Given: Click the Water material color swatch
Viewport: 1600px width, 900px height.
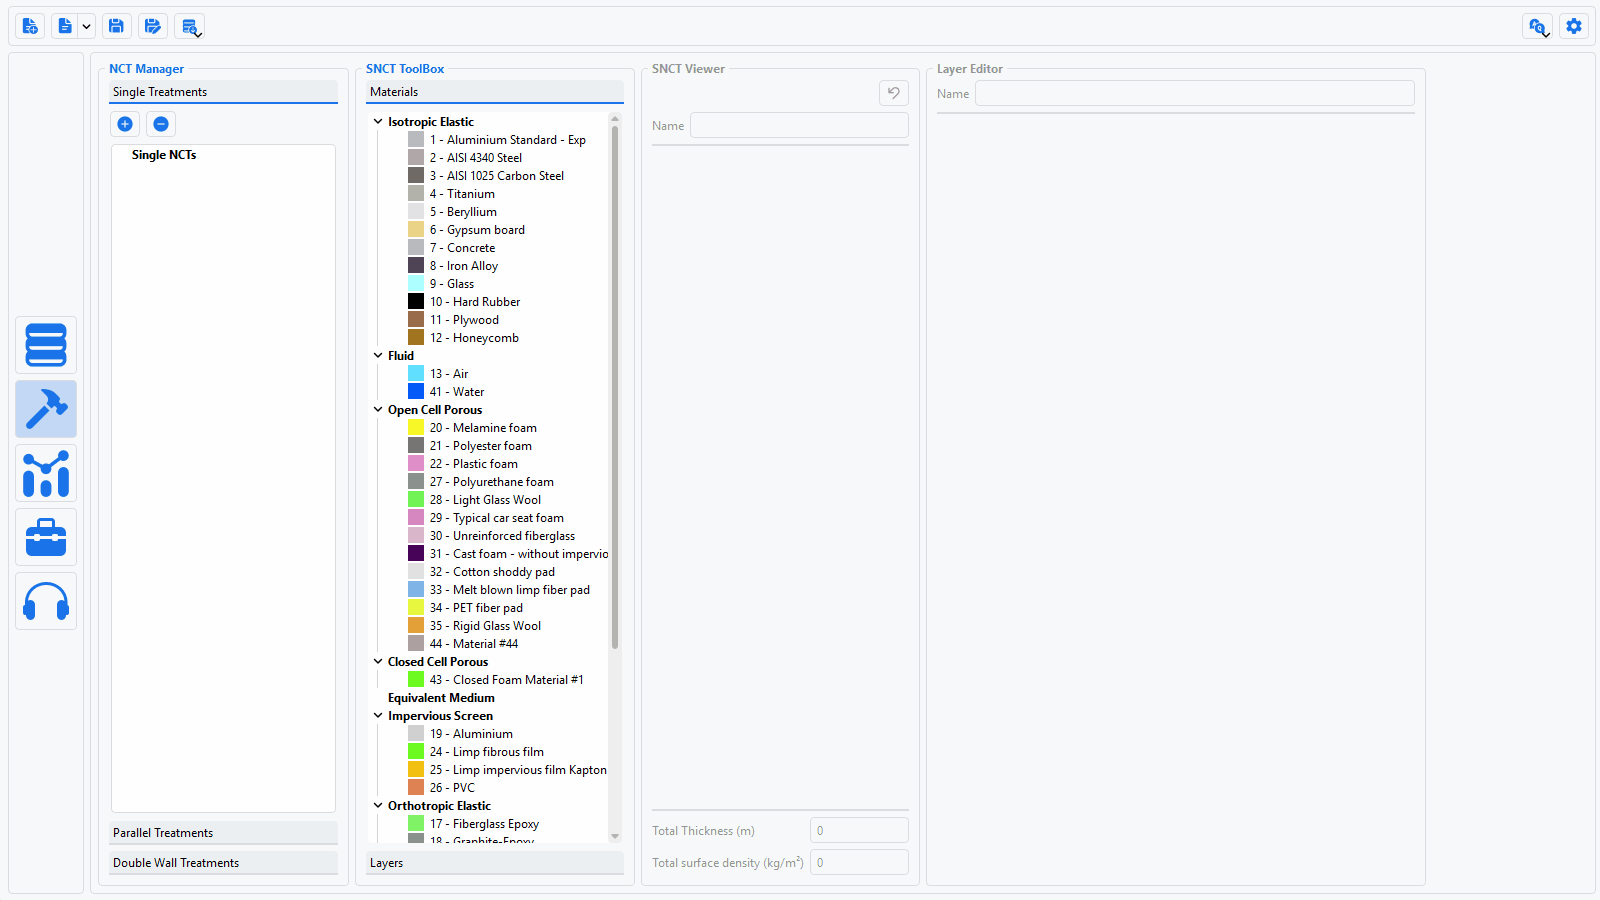Looking at the screenshot, I should [416, 392].
